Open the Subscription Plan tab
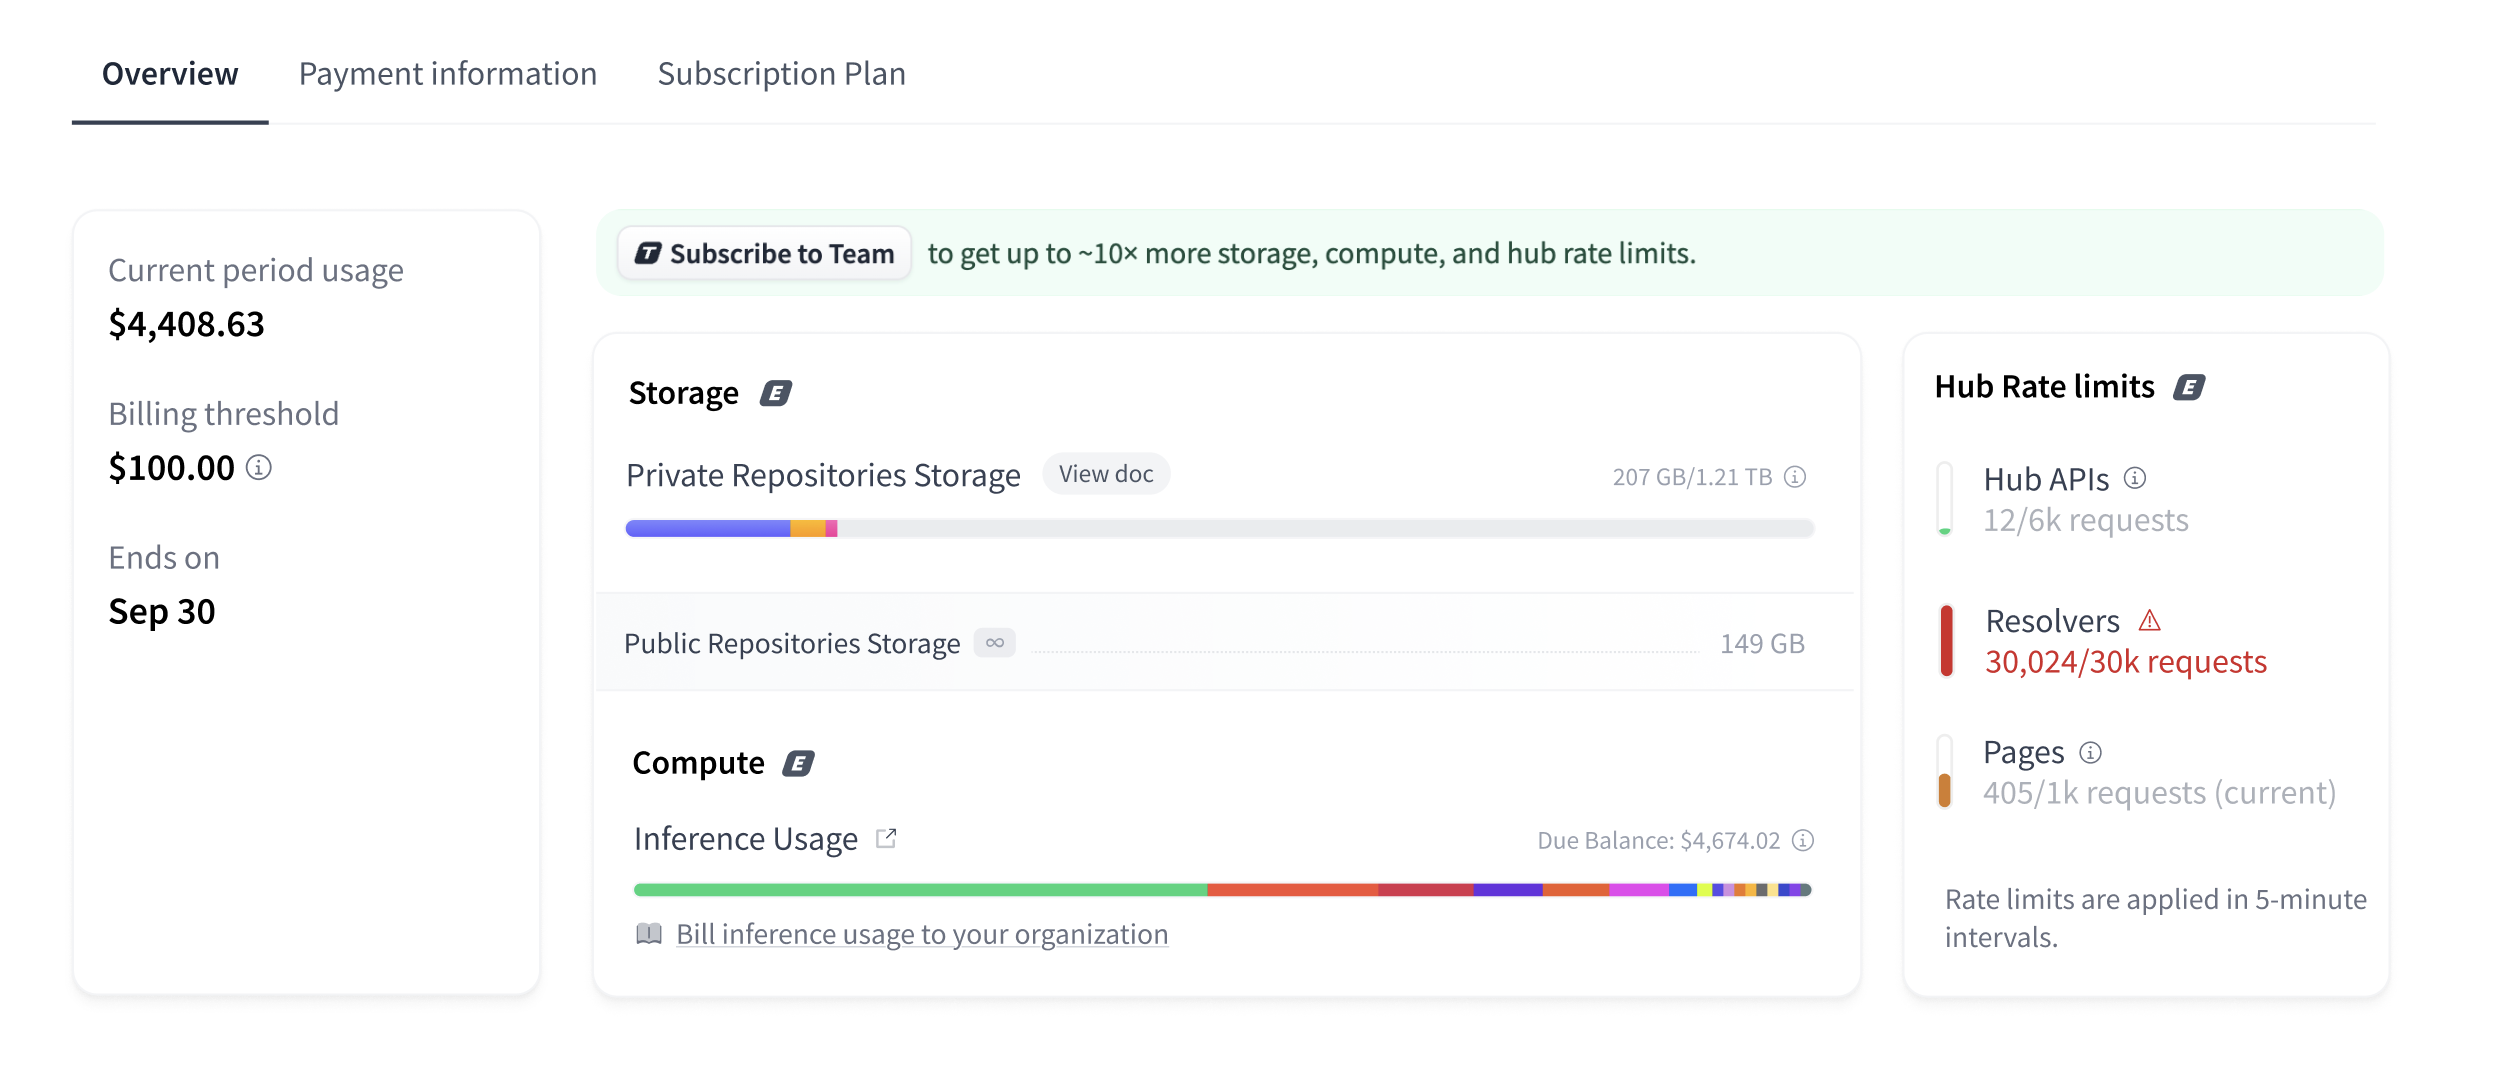 point(781,74)
